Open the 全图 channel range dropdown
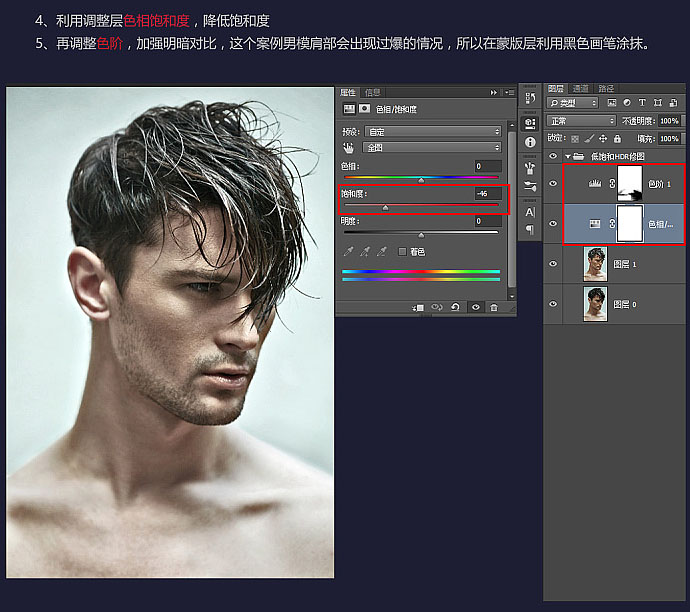 [432, 147]
